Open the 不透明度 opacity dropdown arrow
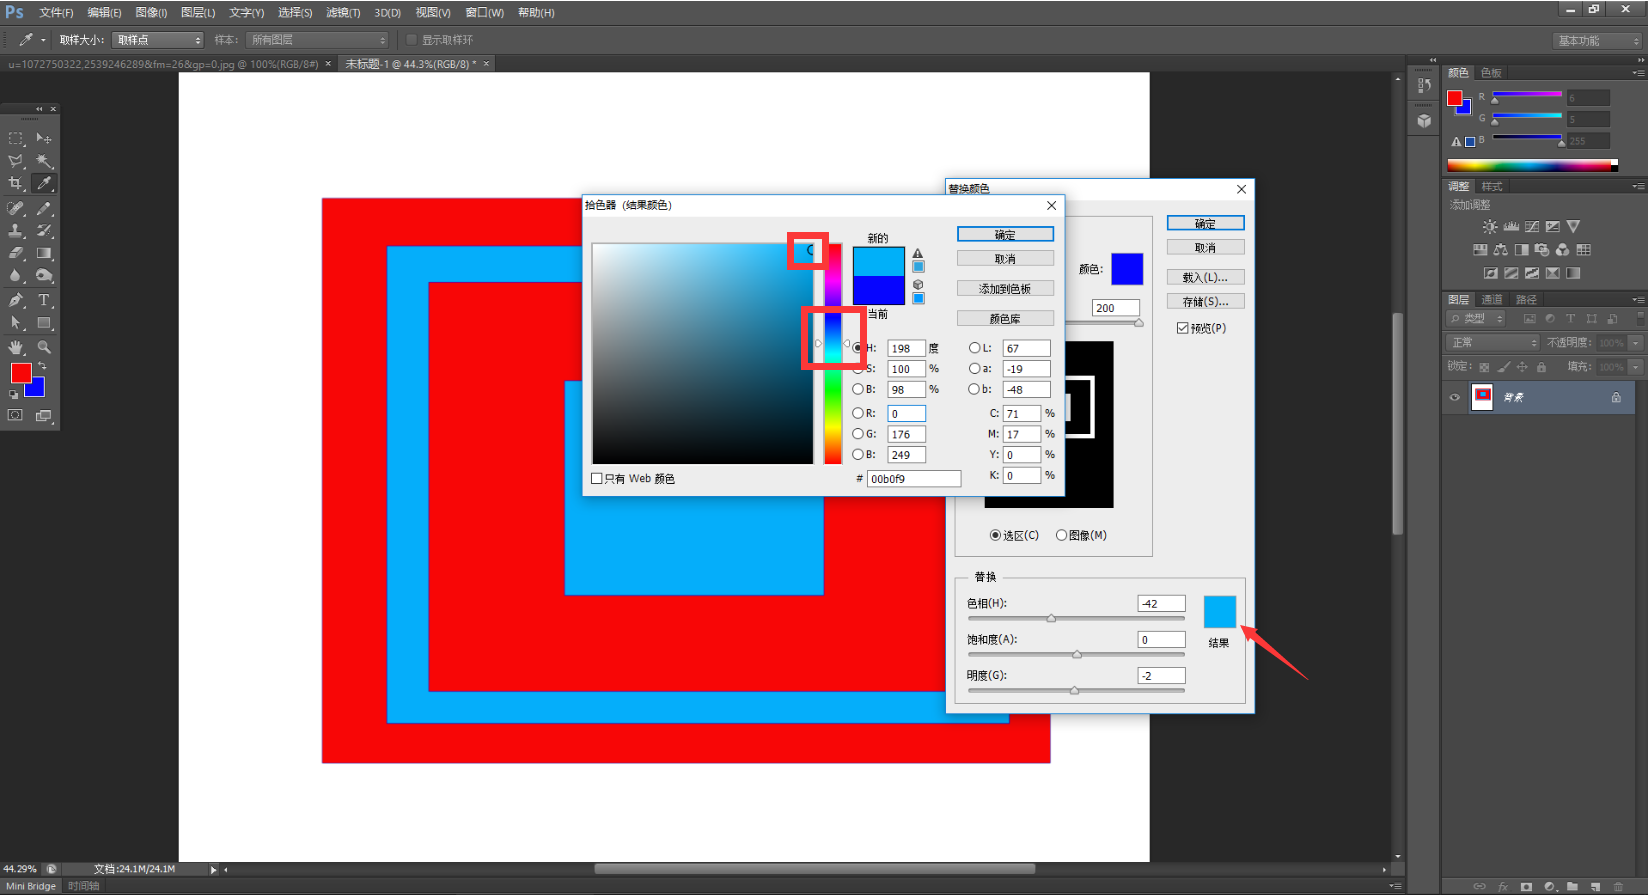Image resolution: width=1648 pixels, height=895 pixels. coord(1636,343)
